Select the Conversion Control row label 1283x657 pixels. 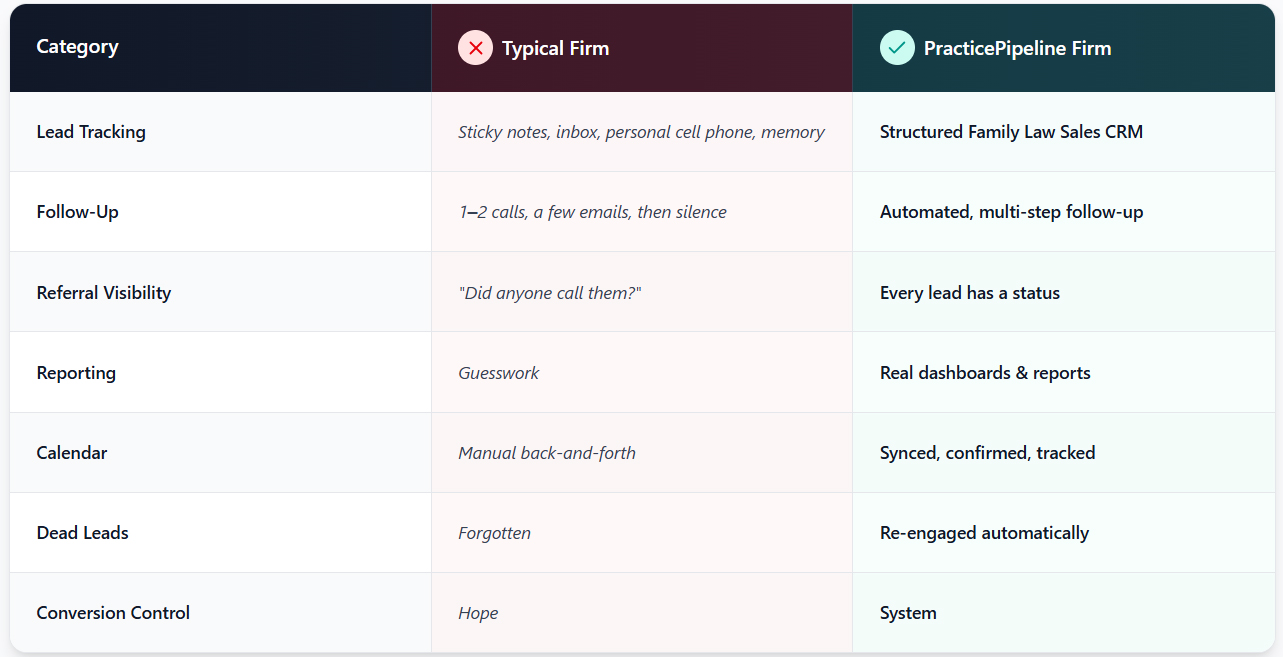click(x=113, y=613)
